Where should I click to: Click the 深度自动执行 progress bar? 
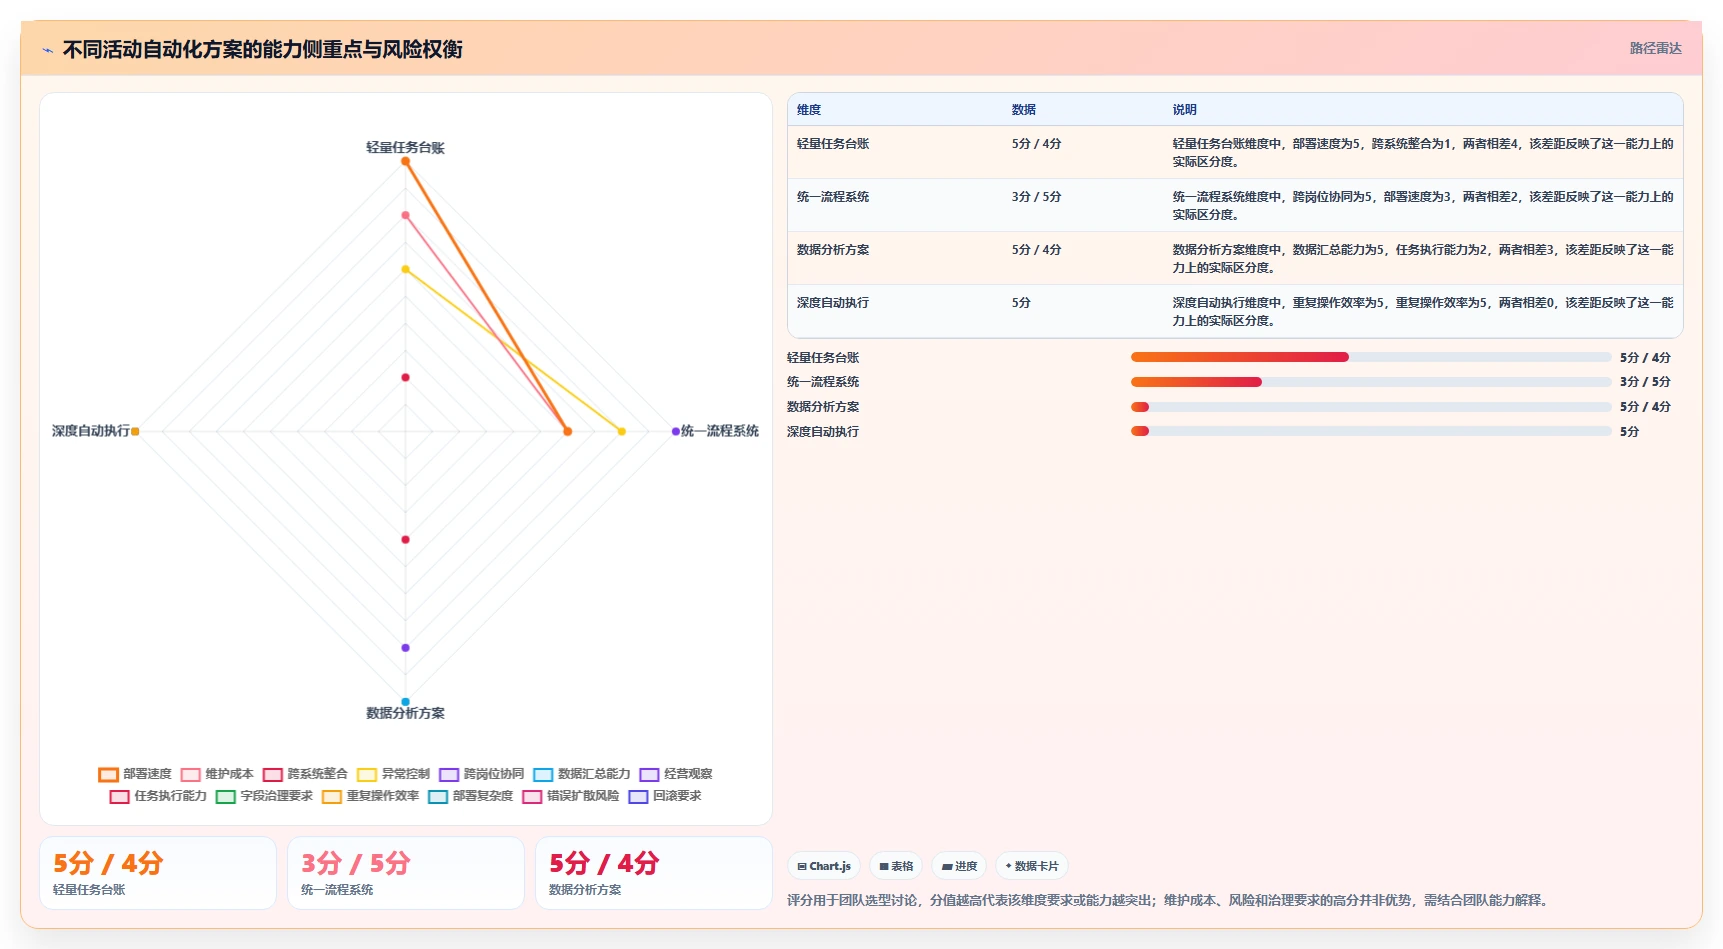point(1371,431)
